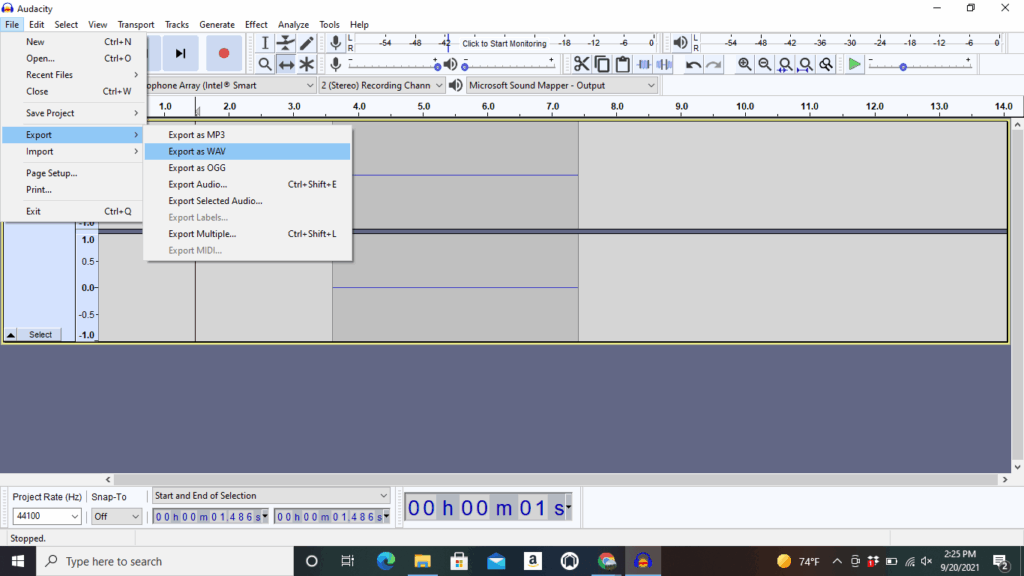Click the Undo arrow icon
The image size is (1024, 576).
(693, 64)
